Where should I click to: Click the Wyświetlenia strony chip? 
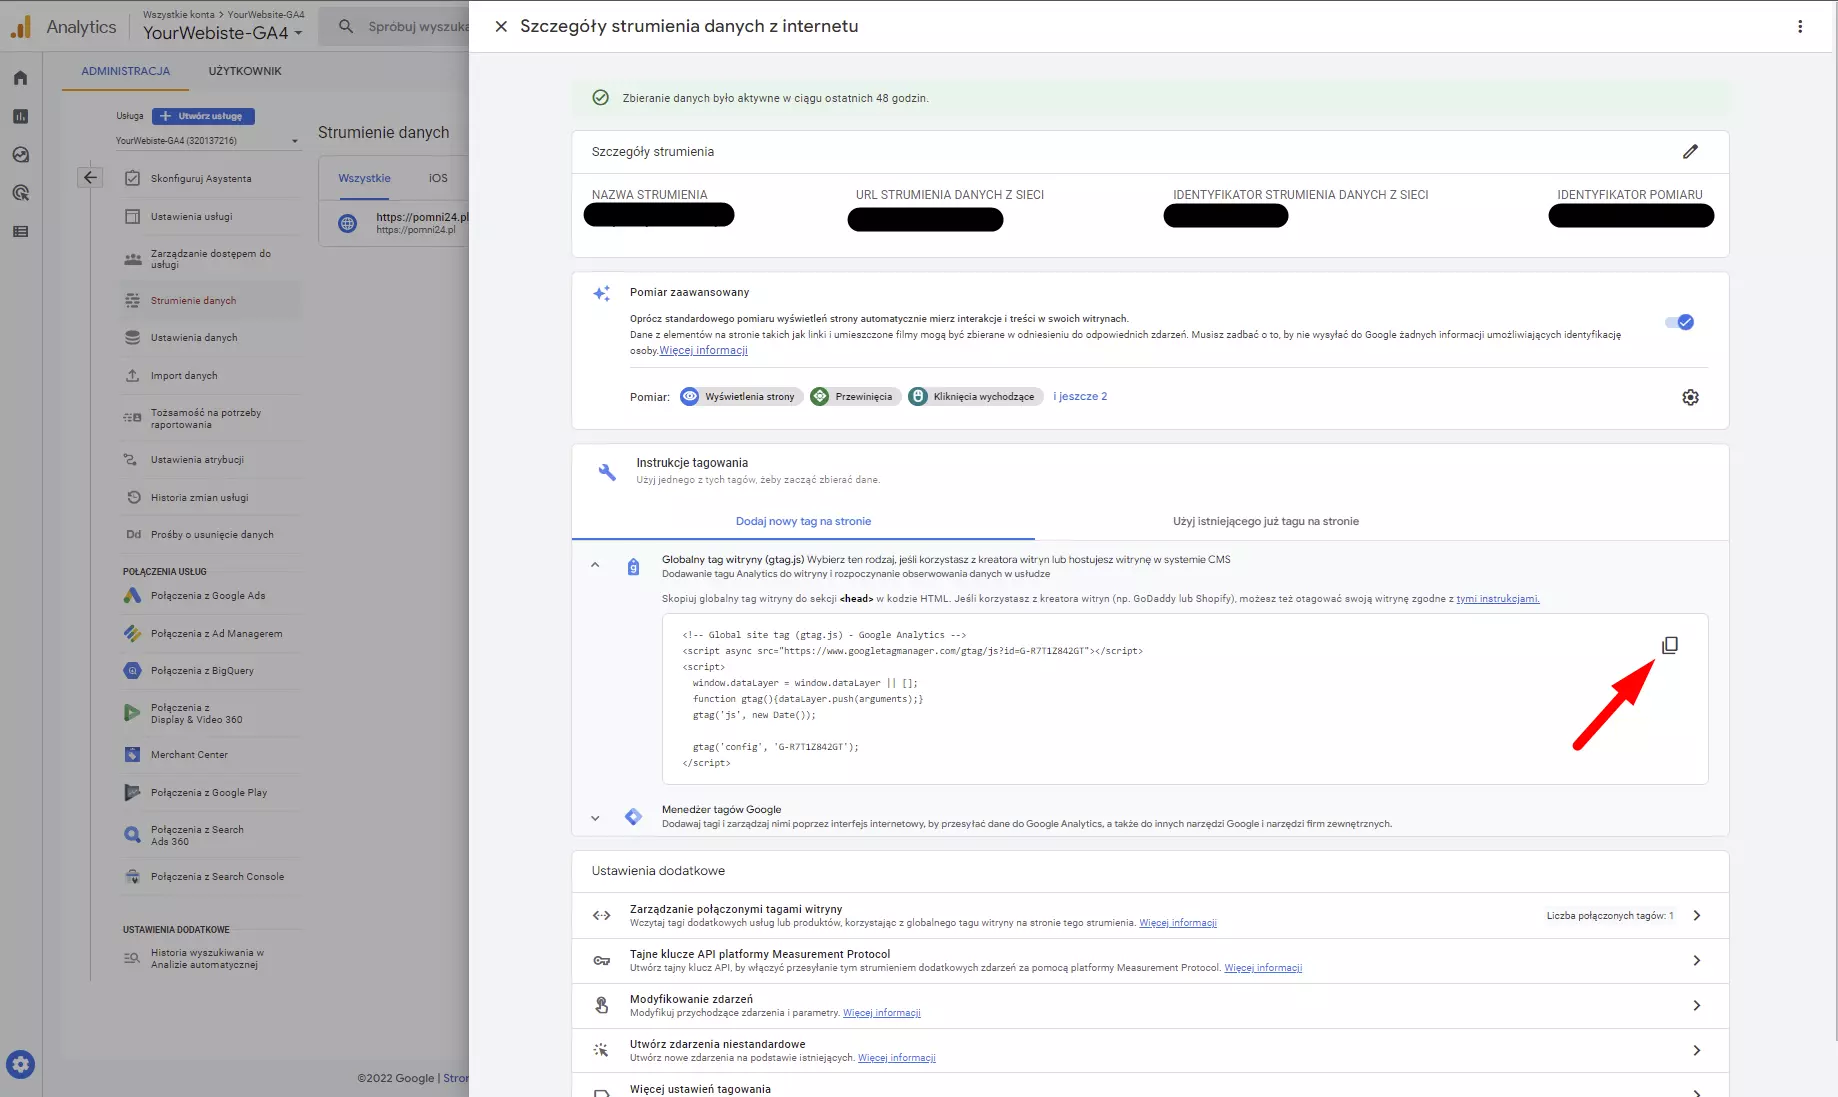(x=741, y=397)
